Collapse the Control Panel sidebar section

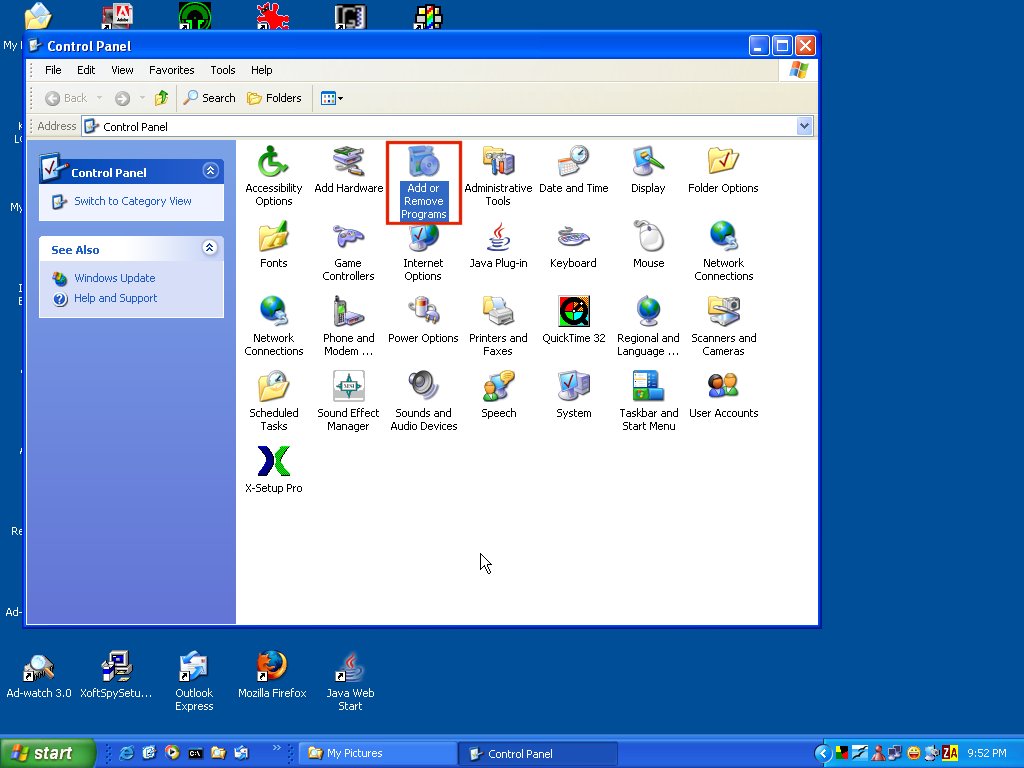click(x=210, y=171)
